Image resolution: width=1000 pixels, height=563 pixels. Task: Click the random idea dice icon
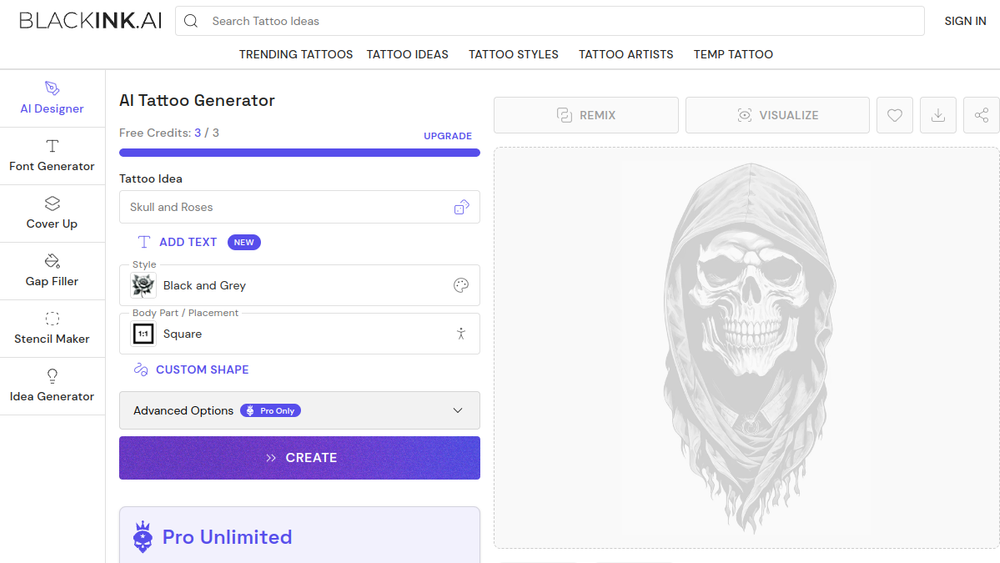coord(462,207)
